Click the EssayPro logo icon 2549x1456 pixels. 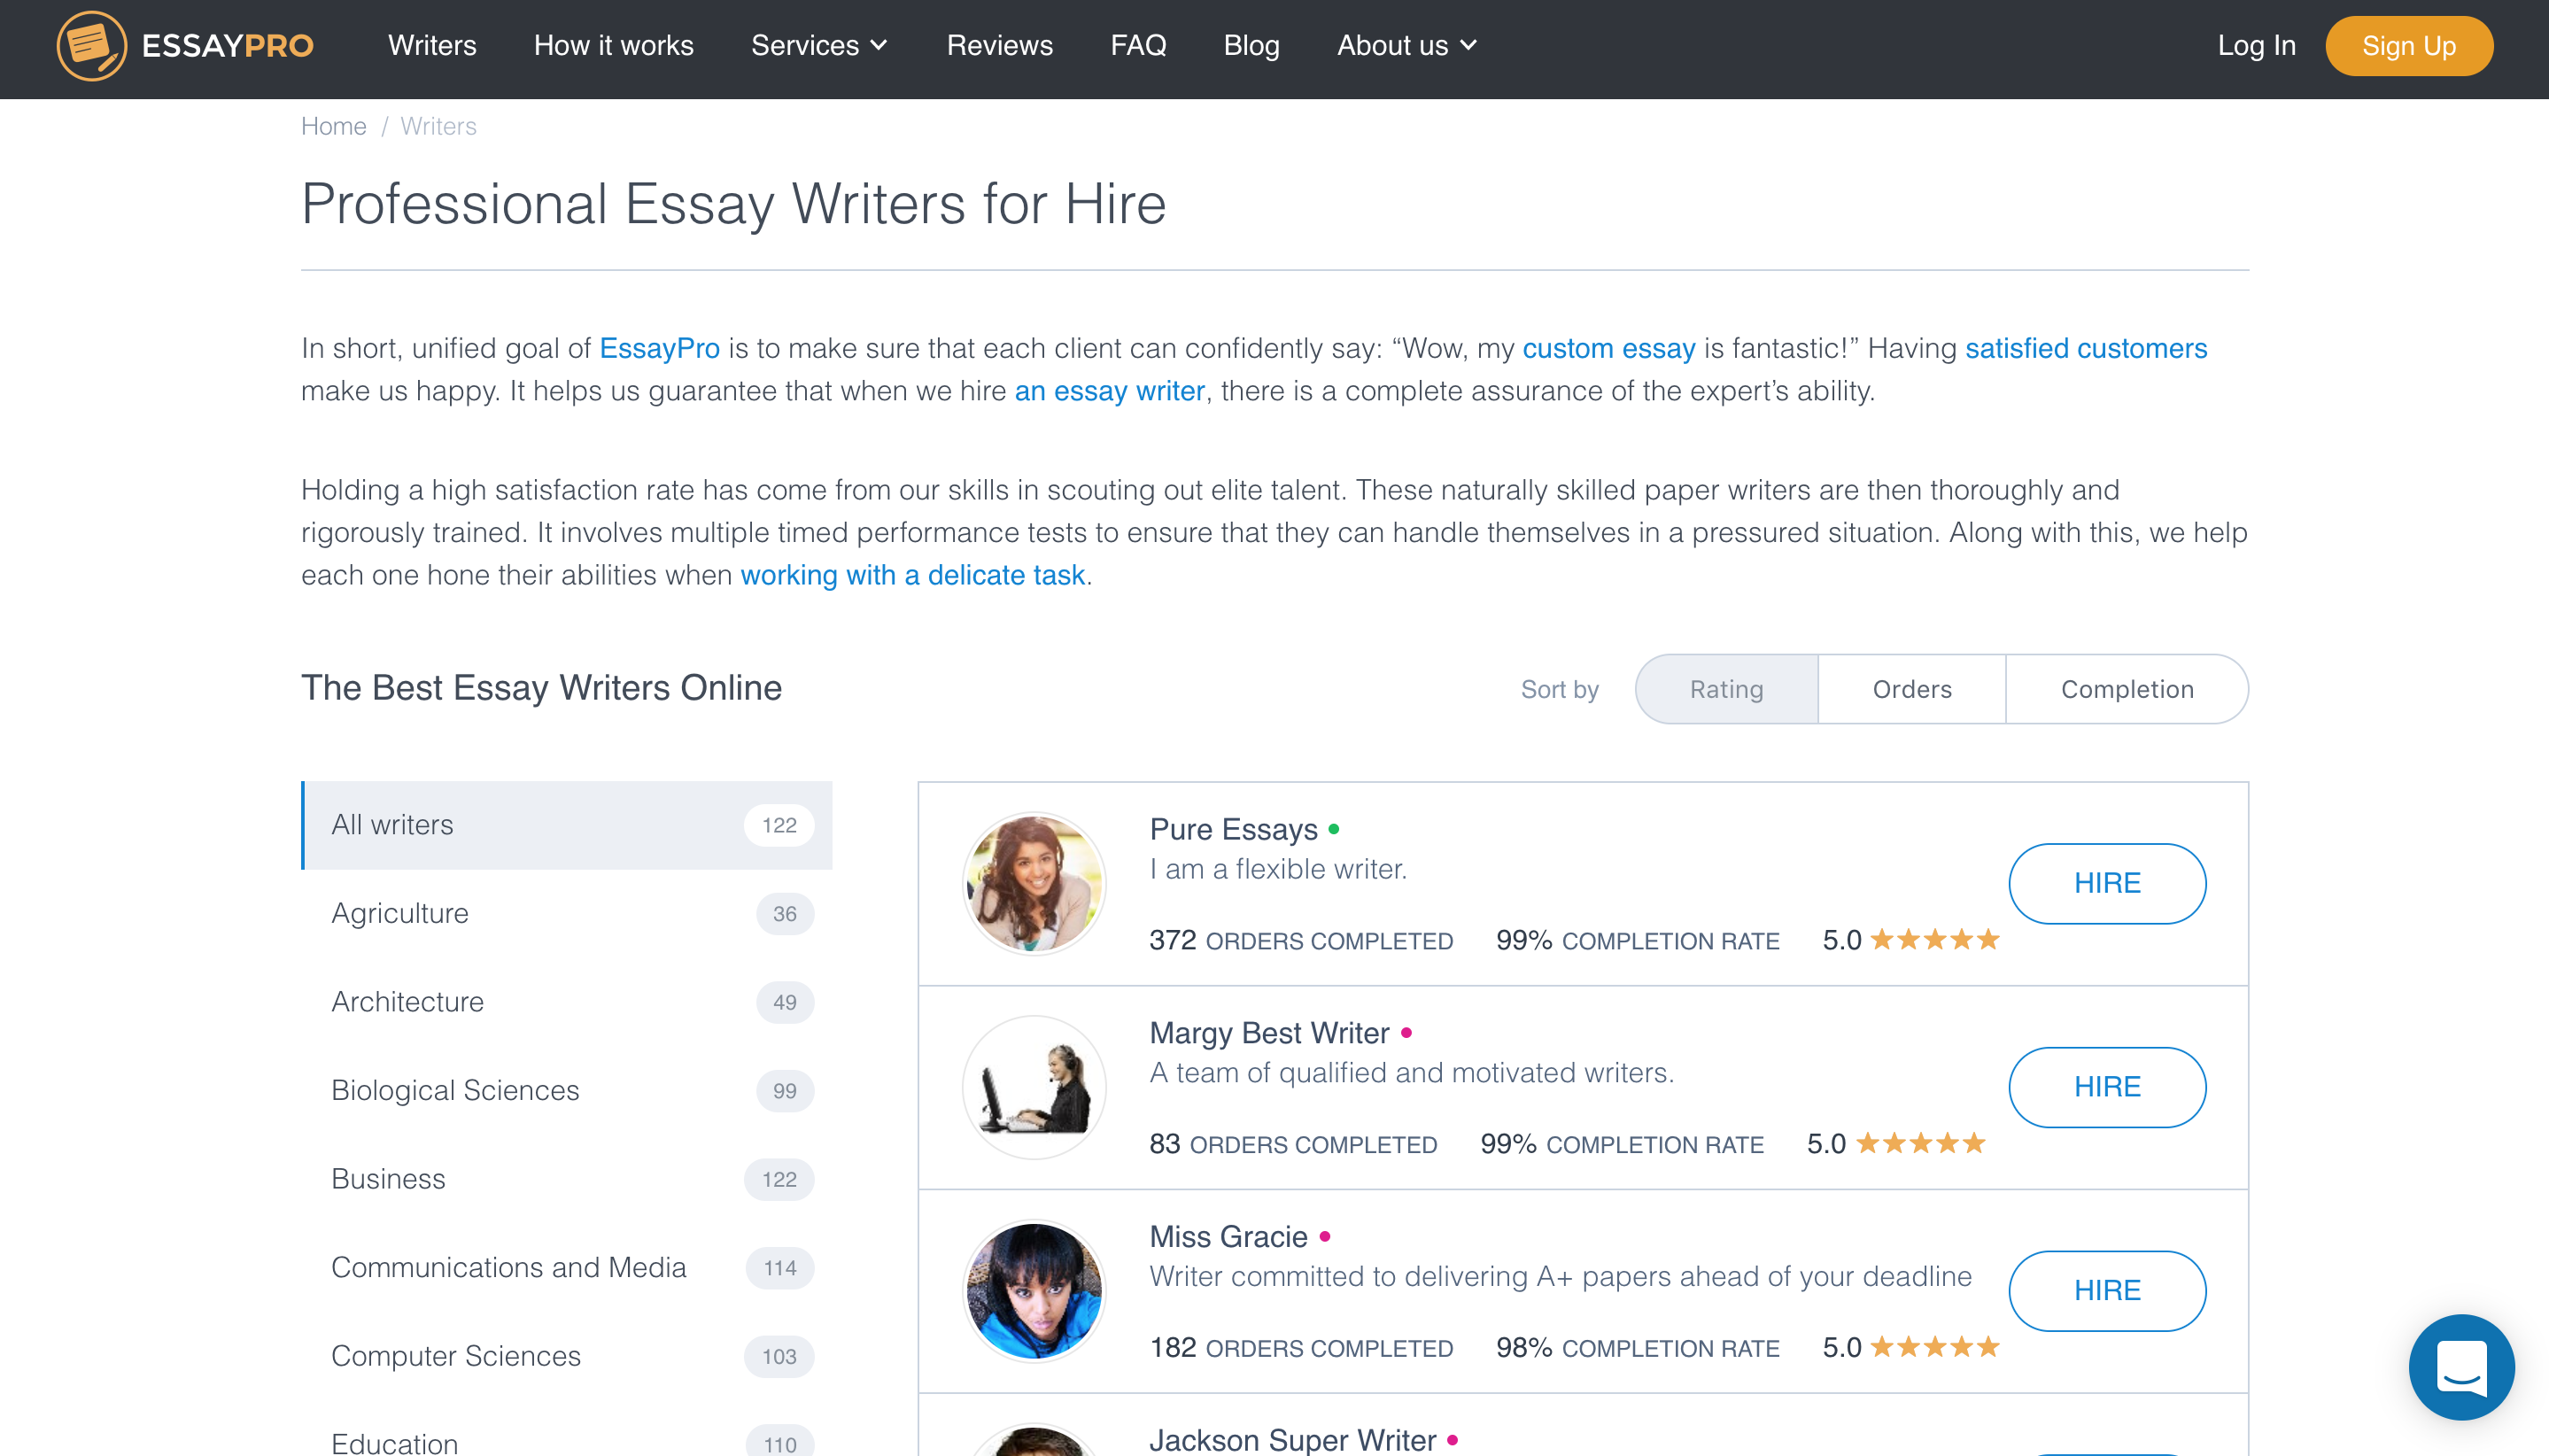click(x=91, y=46)
